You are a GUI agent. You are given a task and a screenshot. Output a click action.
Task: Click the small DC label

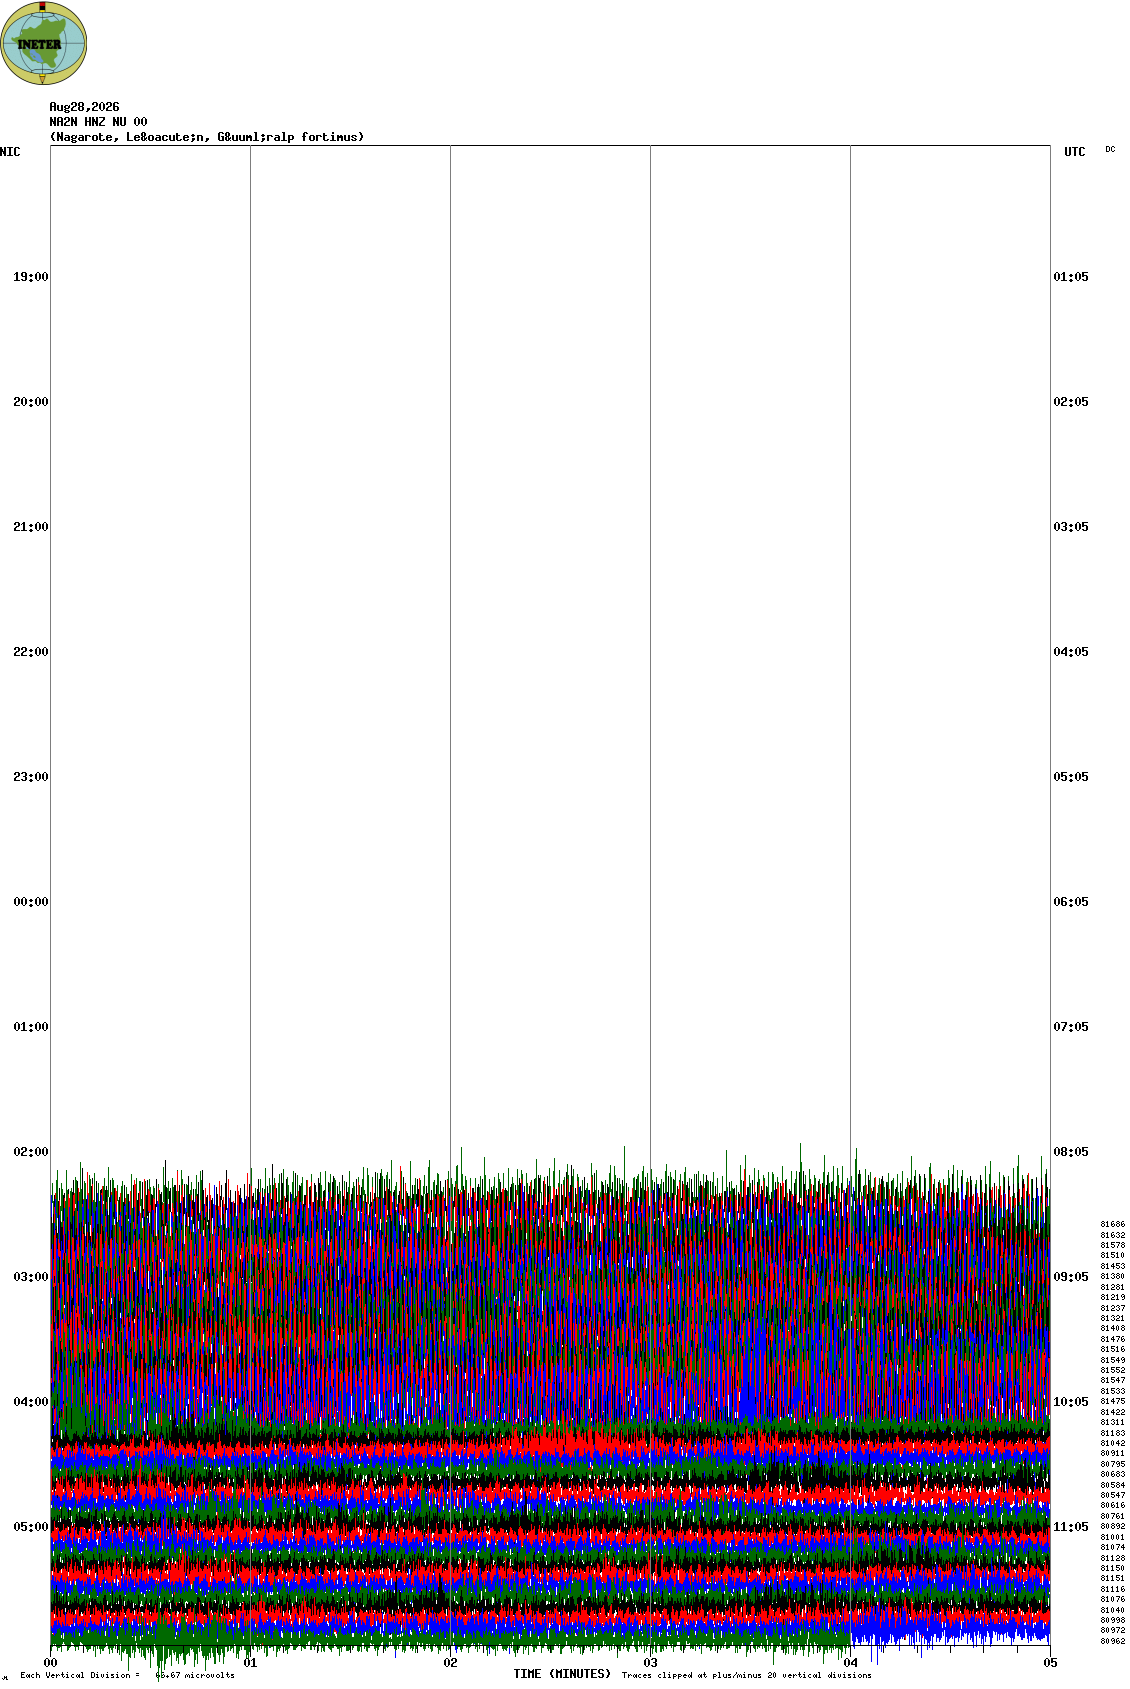[1110, 149]
